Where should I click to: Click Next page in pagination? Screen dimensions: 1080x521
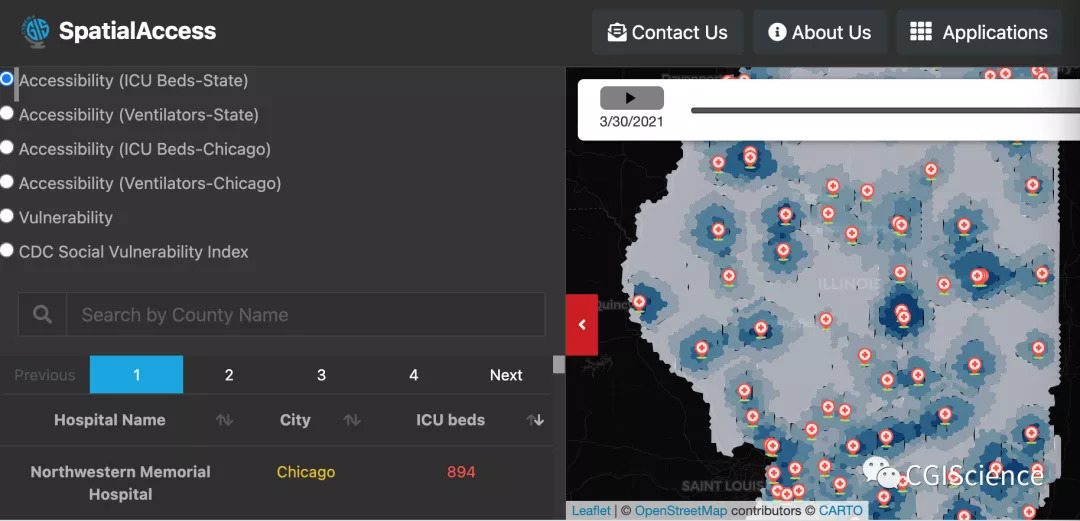click(x=505, y=375)
